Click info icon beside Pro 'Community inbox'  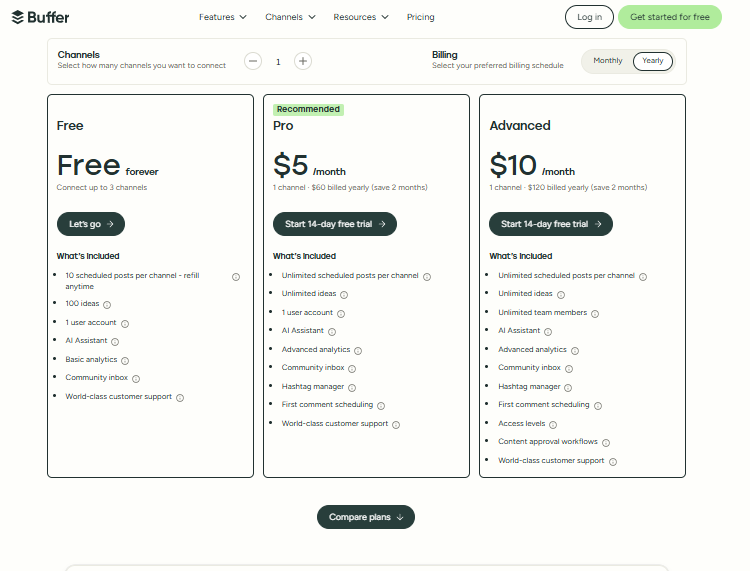pos(352,369)
